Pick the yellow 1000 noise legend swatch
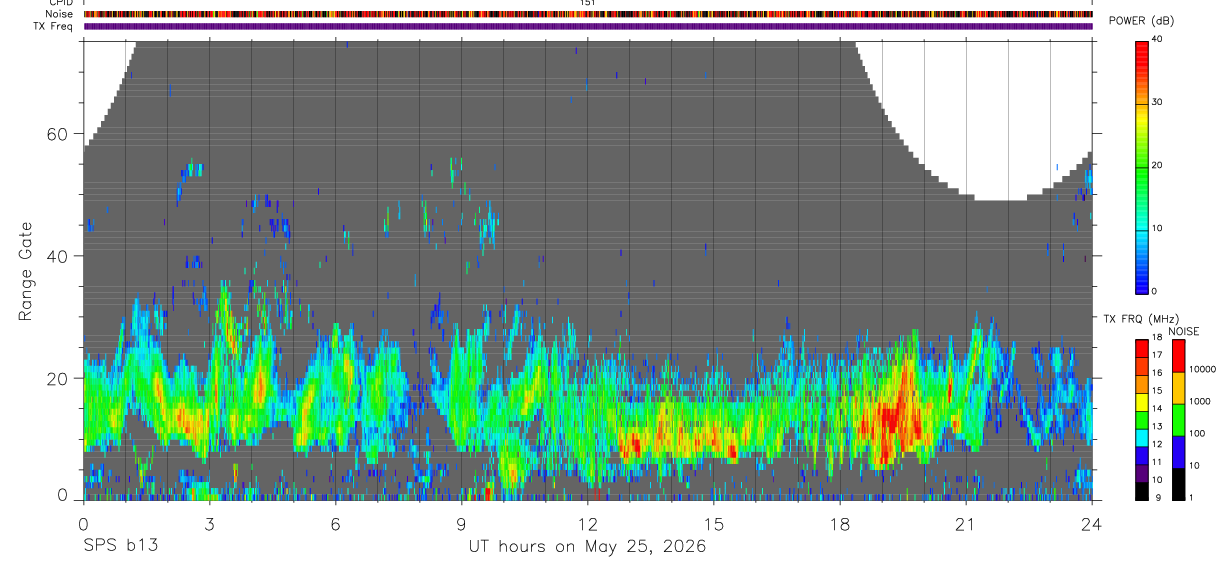 pyautogui.click(x=1177, y=388)
